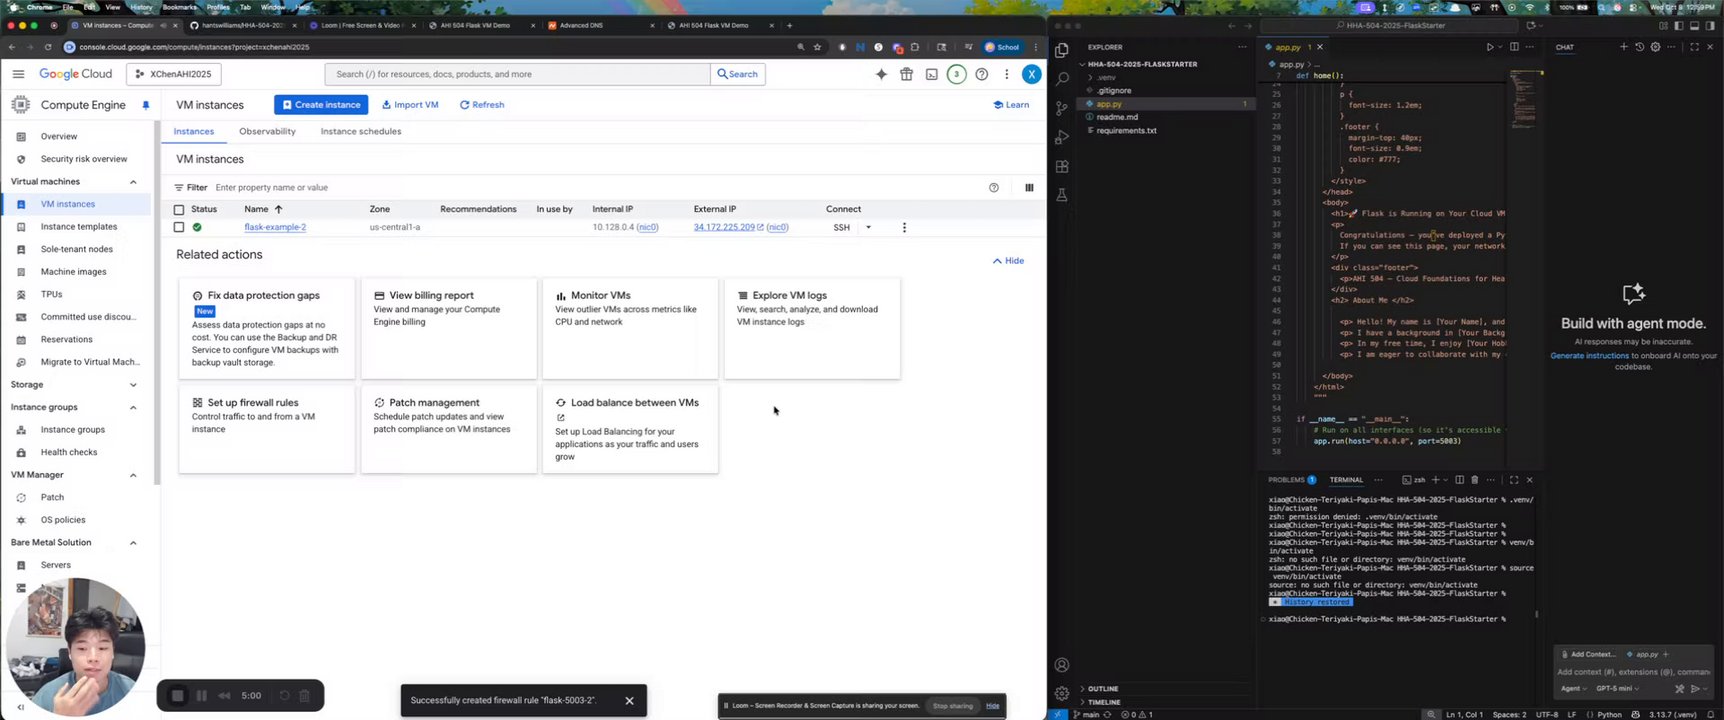This screenshot has height=720, width=1724.
Task: Collapse Instance groups sidebar section
Action: click(133, 407)
